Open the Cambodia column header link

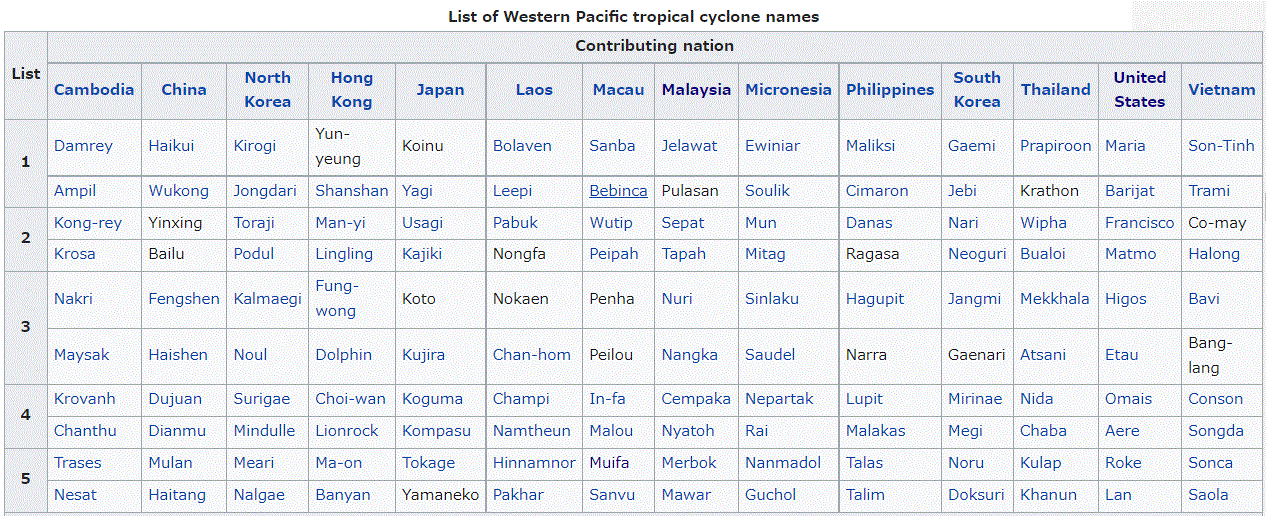(94, 90)
